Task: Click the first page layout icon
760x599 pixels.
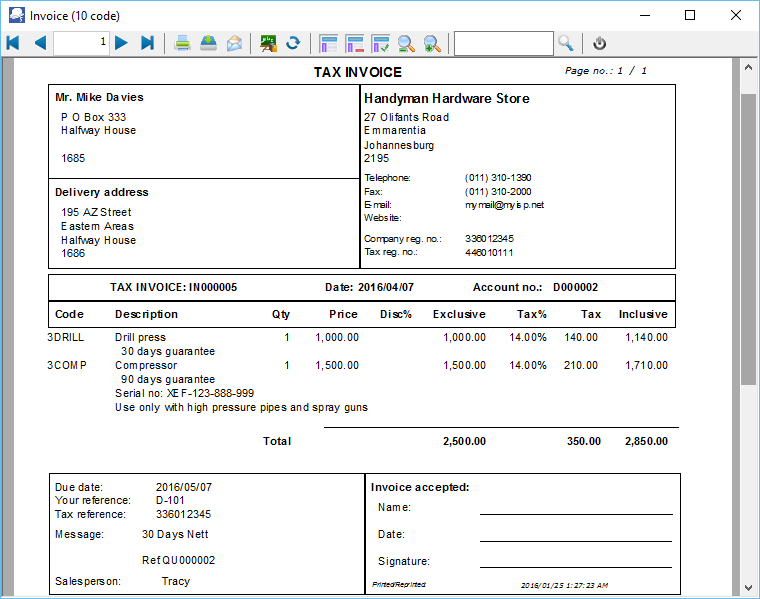Action: coord(328,43)
